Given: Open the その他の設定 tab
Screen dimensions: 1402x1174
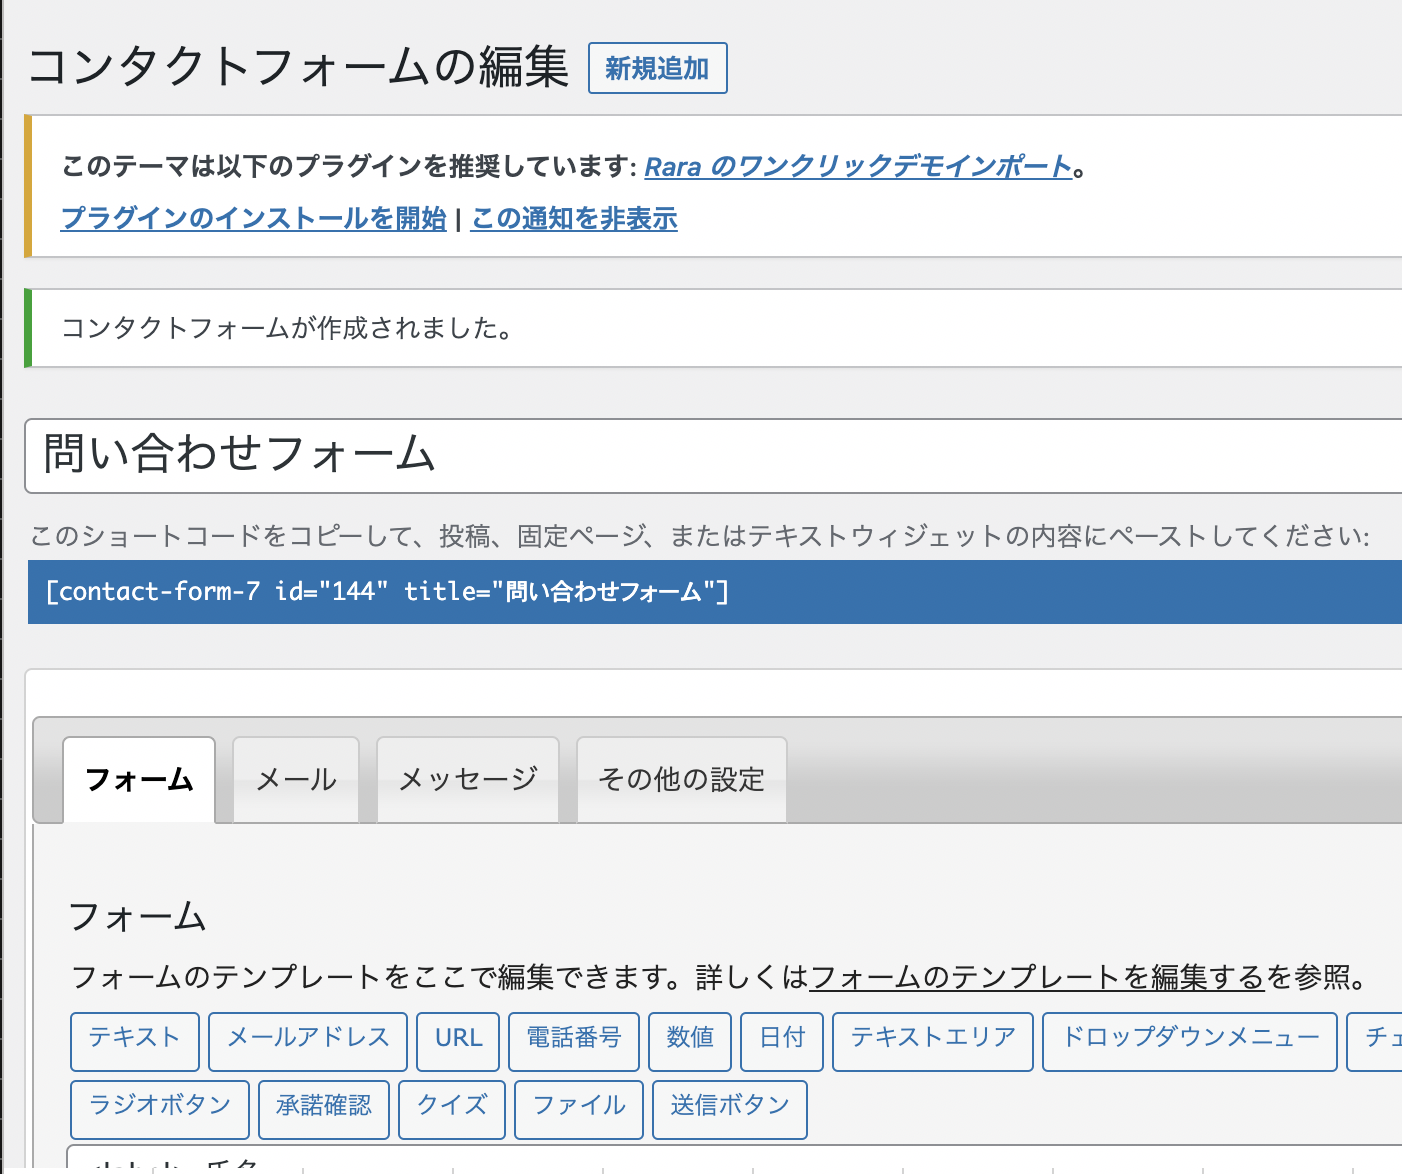Looking at the screenshot, I should pos(681,780).
